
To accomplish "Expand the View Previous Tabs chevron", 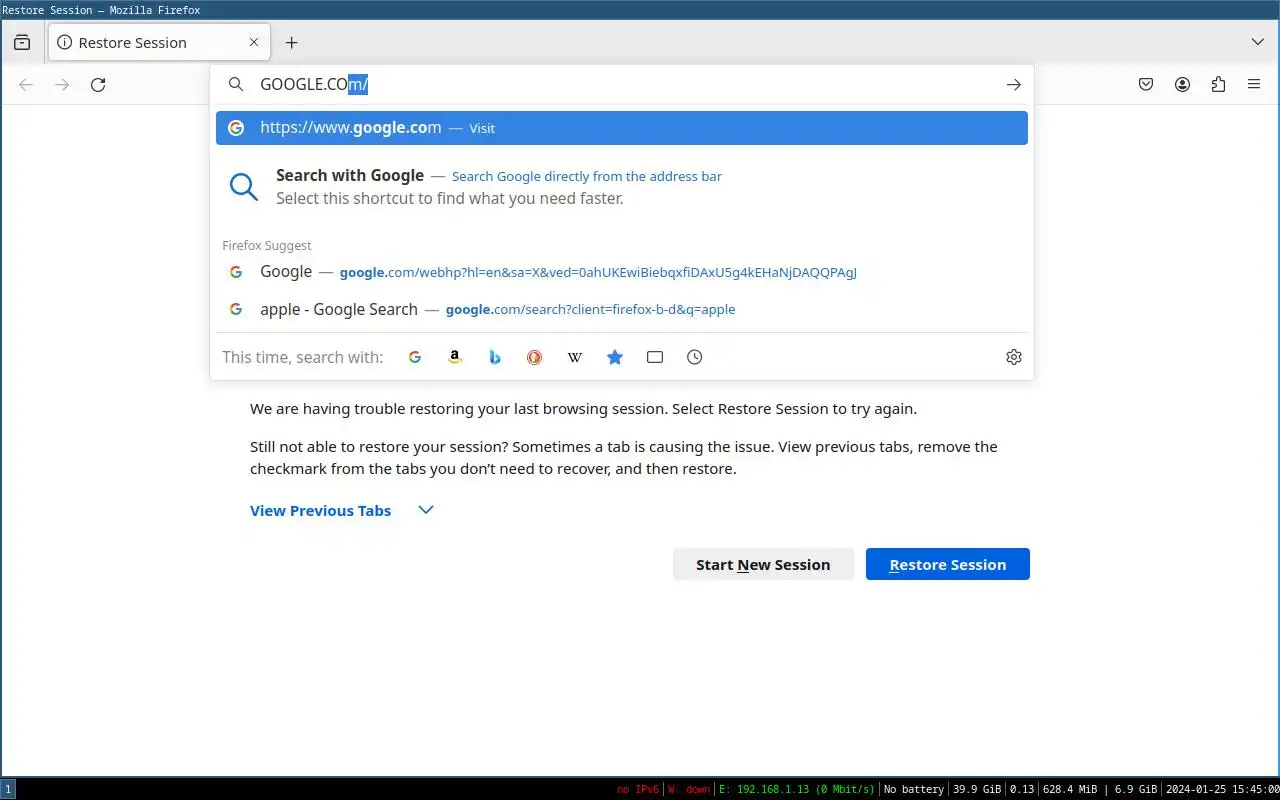I will pyautogui.click(x=426, y=510).
